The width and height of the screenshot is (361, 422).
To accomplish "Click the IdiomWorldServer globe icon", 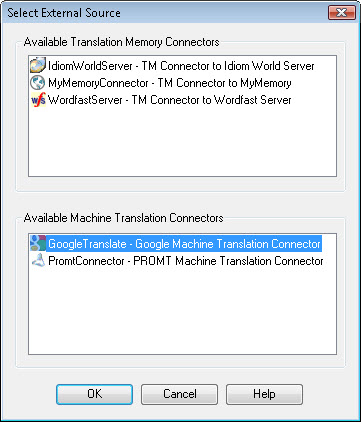I will (x=38, y=65).
